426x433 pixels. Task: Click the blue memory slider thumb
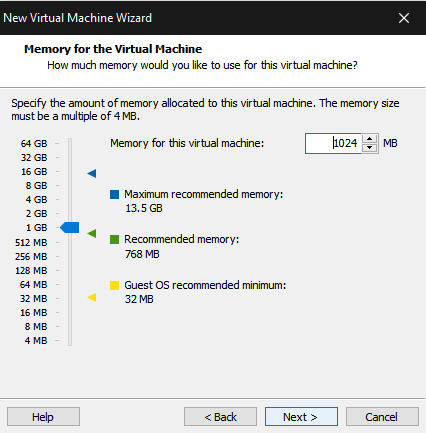[69, 228]
